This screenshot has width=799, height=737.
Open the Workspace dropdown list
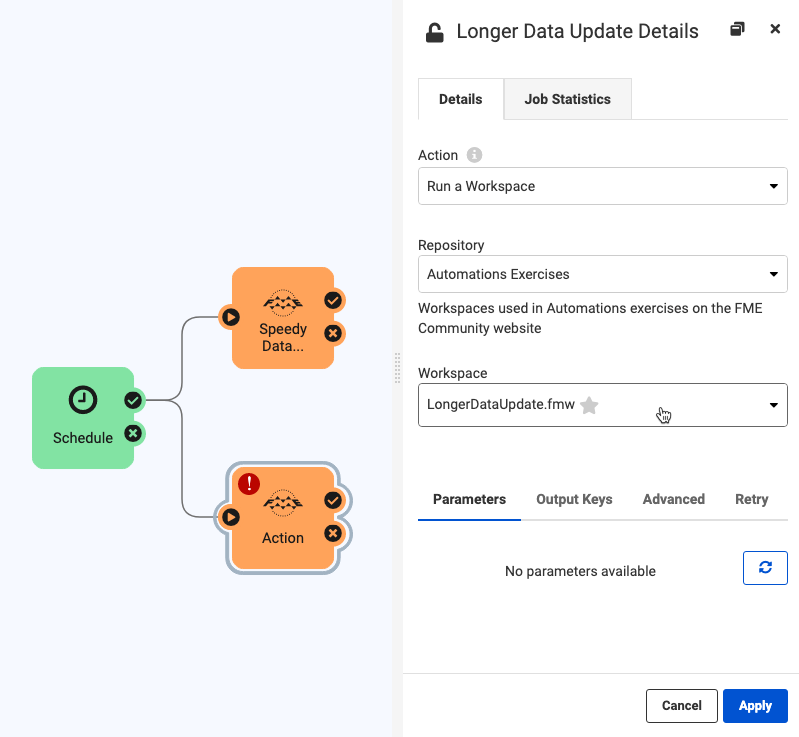pyautogui.click(x=772, y=405)
